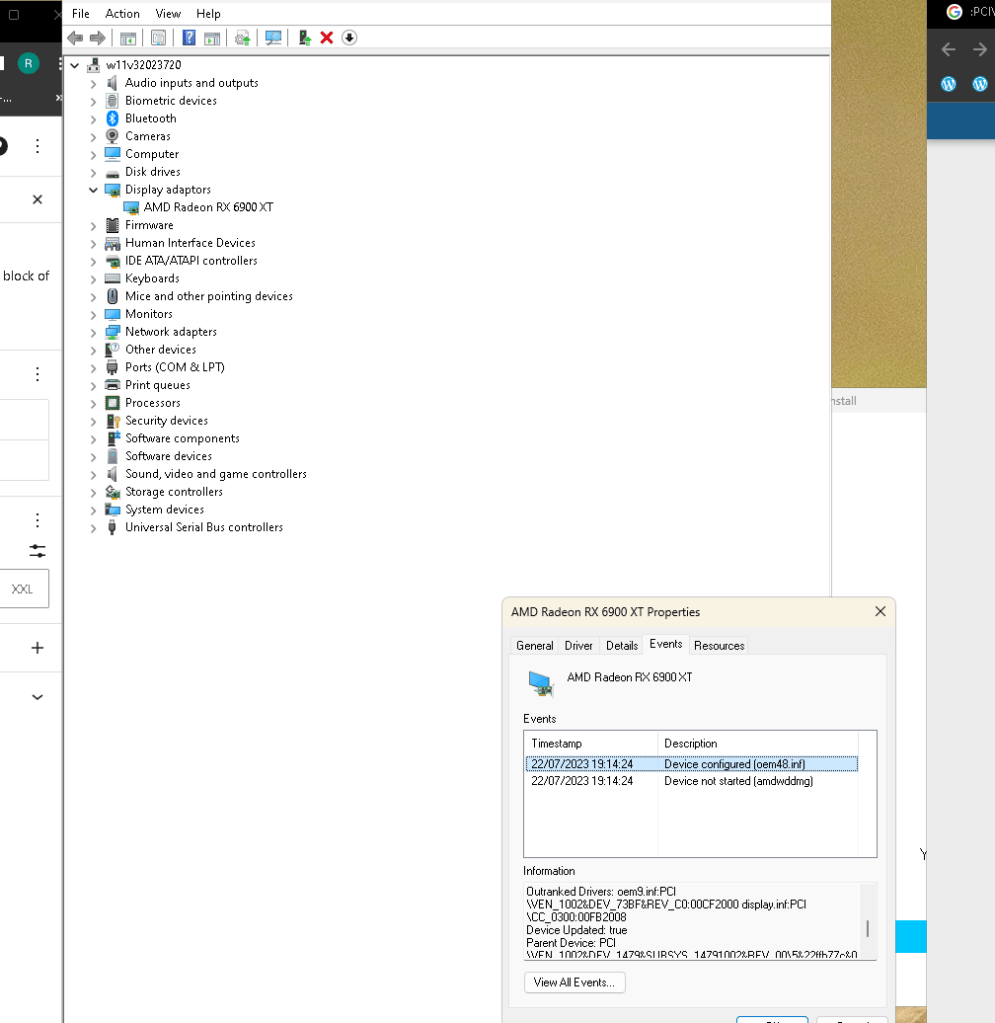
Task: Click the Mice and other pointing devices icon
Action: (112, 296)
